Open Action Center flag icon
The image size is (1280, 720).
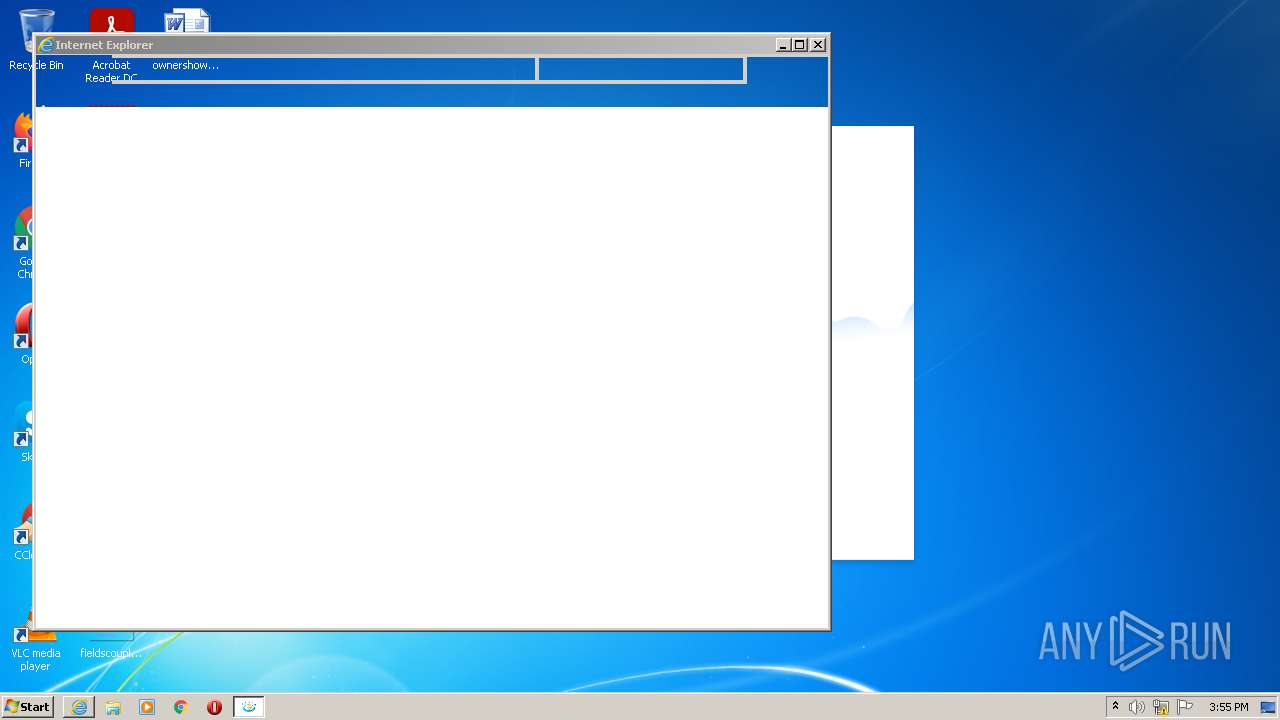[x=1185, y=707]
